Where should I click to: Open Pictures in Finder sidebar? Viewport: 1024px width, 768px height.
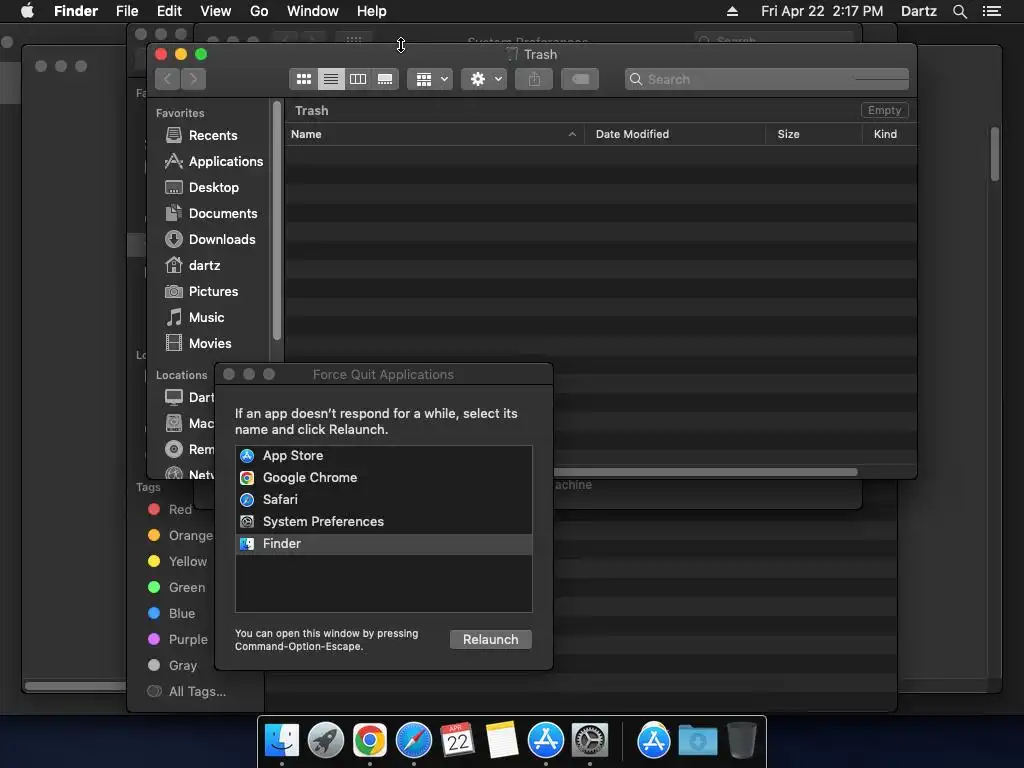pos(202,291)
